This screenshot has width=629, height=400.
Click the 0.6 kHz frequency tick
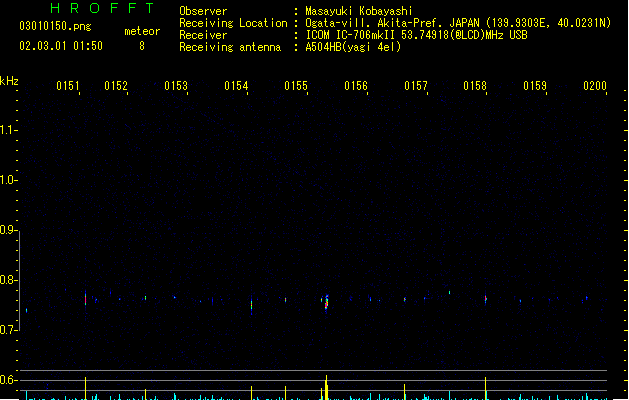(8, 380)
